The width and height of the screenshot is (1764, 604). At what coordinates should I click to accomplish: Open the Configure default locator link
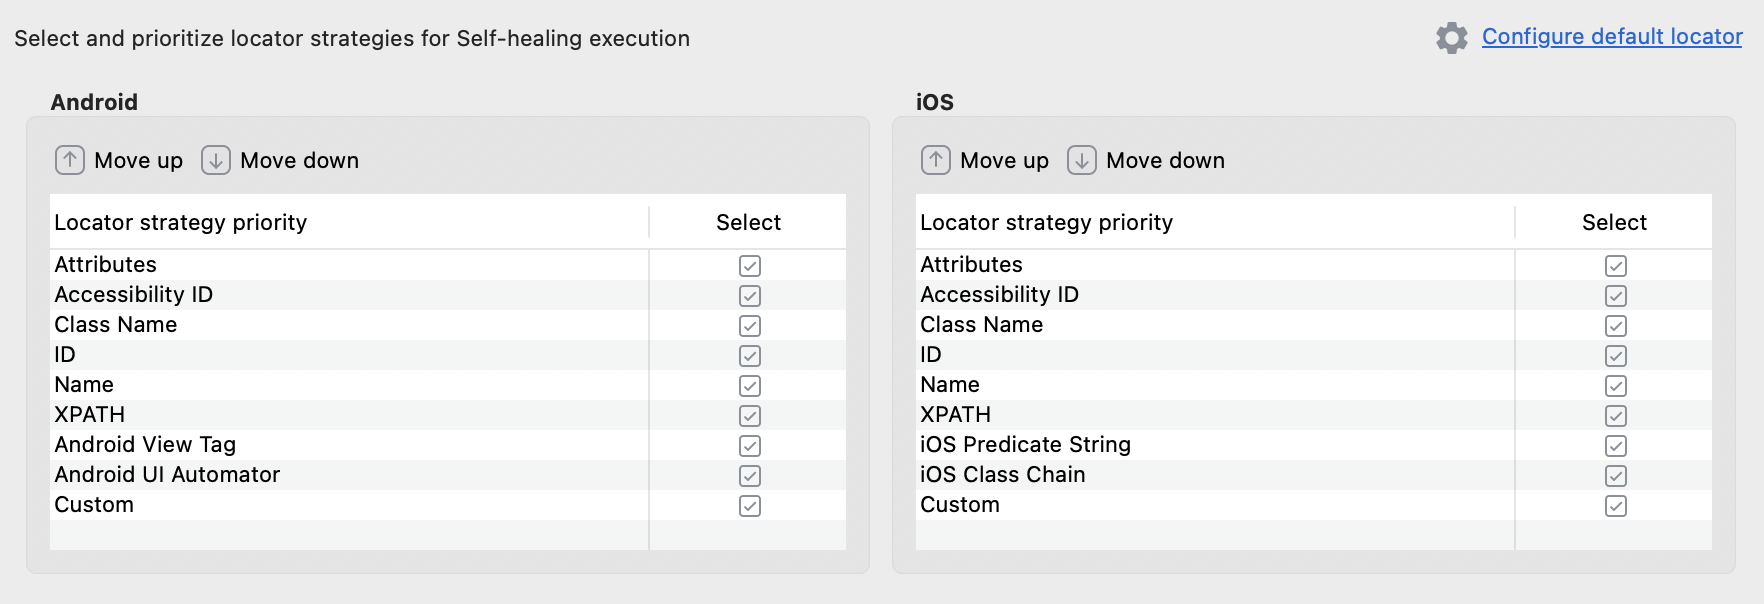pos(1612,36)
